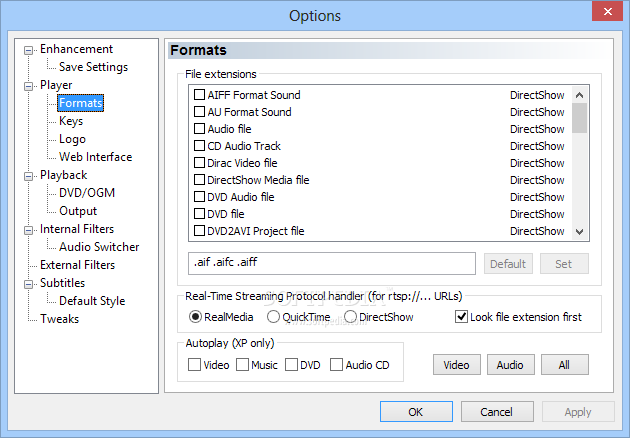This screenshot has width=630, height=438.
Task: Collapse the Enhancement tree node
Action: pos(28,50)
